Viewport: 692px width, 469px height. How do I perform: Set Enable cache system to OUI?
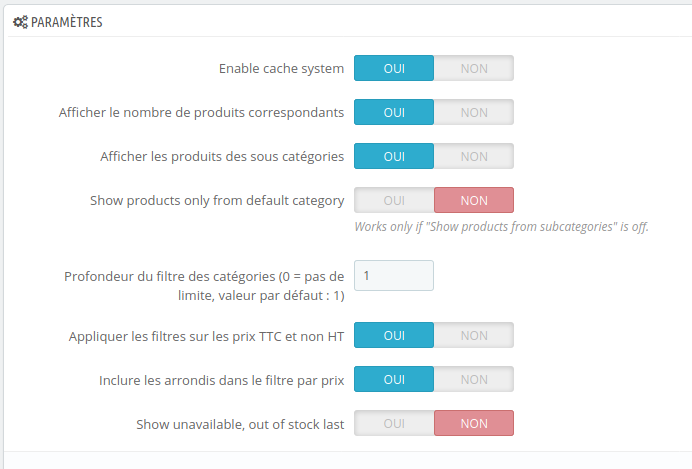click(394, 68)
